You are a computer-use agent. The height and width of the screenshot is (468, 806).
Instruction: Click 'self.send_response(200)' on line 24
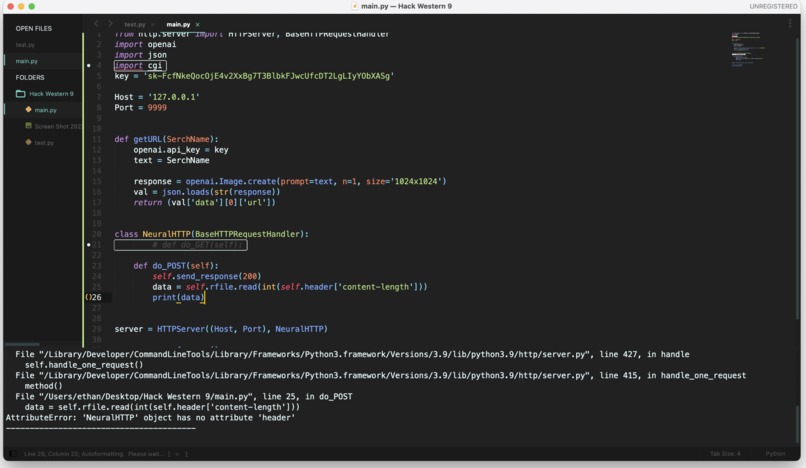point(207,276)
